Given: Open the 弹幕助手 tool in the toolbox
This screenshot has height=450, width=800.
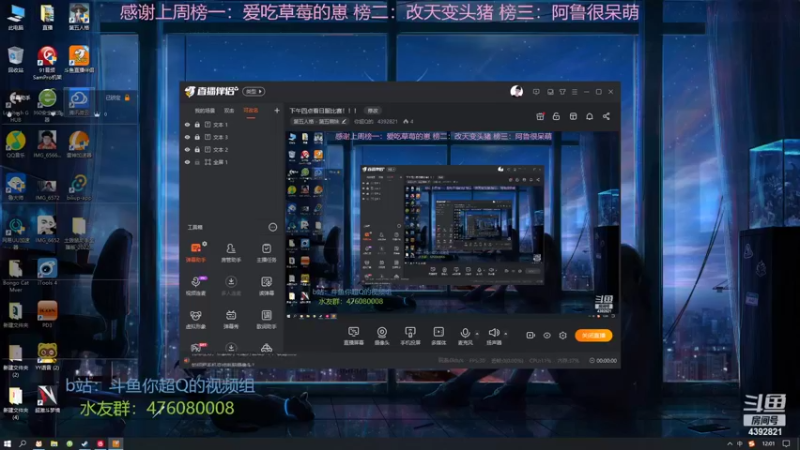Looking at the screenshot, I should click(196, 252).
